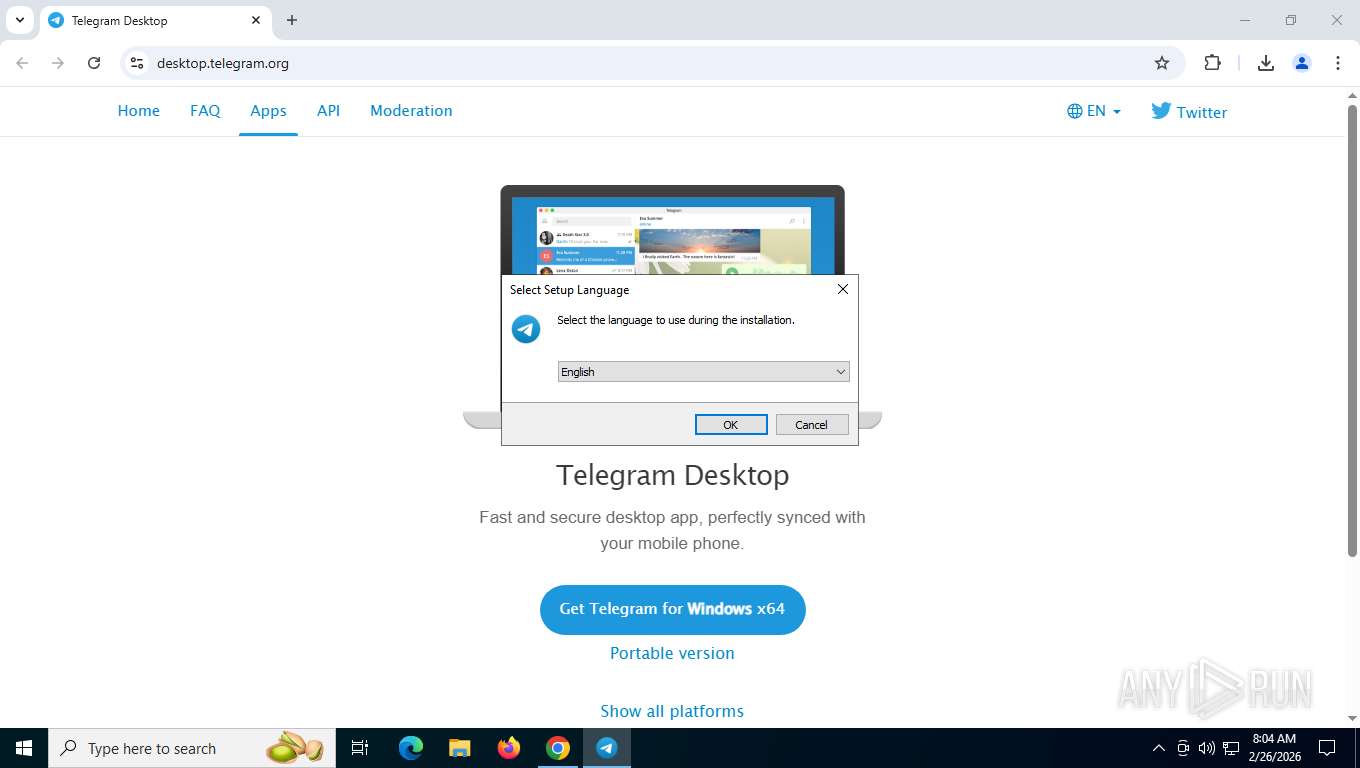Select the Telegram Desktop tab
The image size is (1360, 768).
[x=155, y=20]
